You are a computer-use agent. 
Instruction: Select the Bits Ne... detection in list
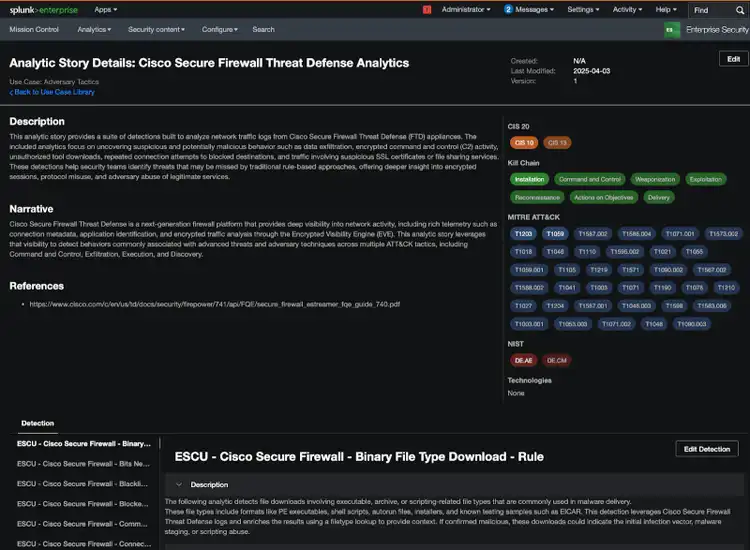tap(83, 464)
